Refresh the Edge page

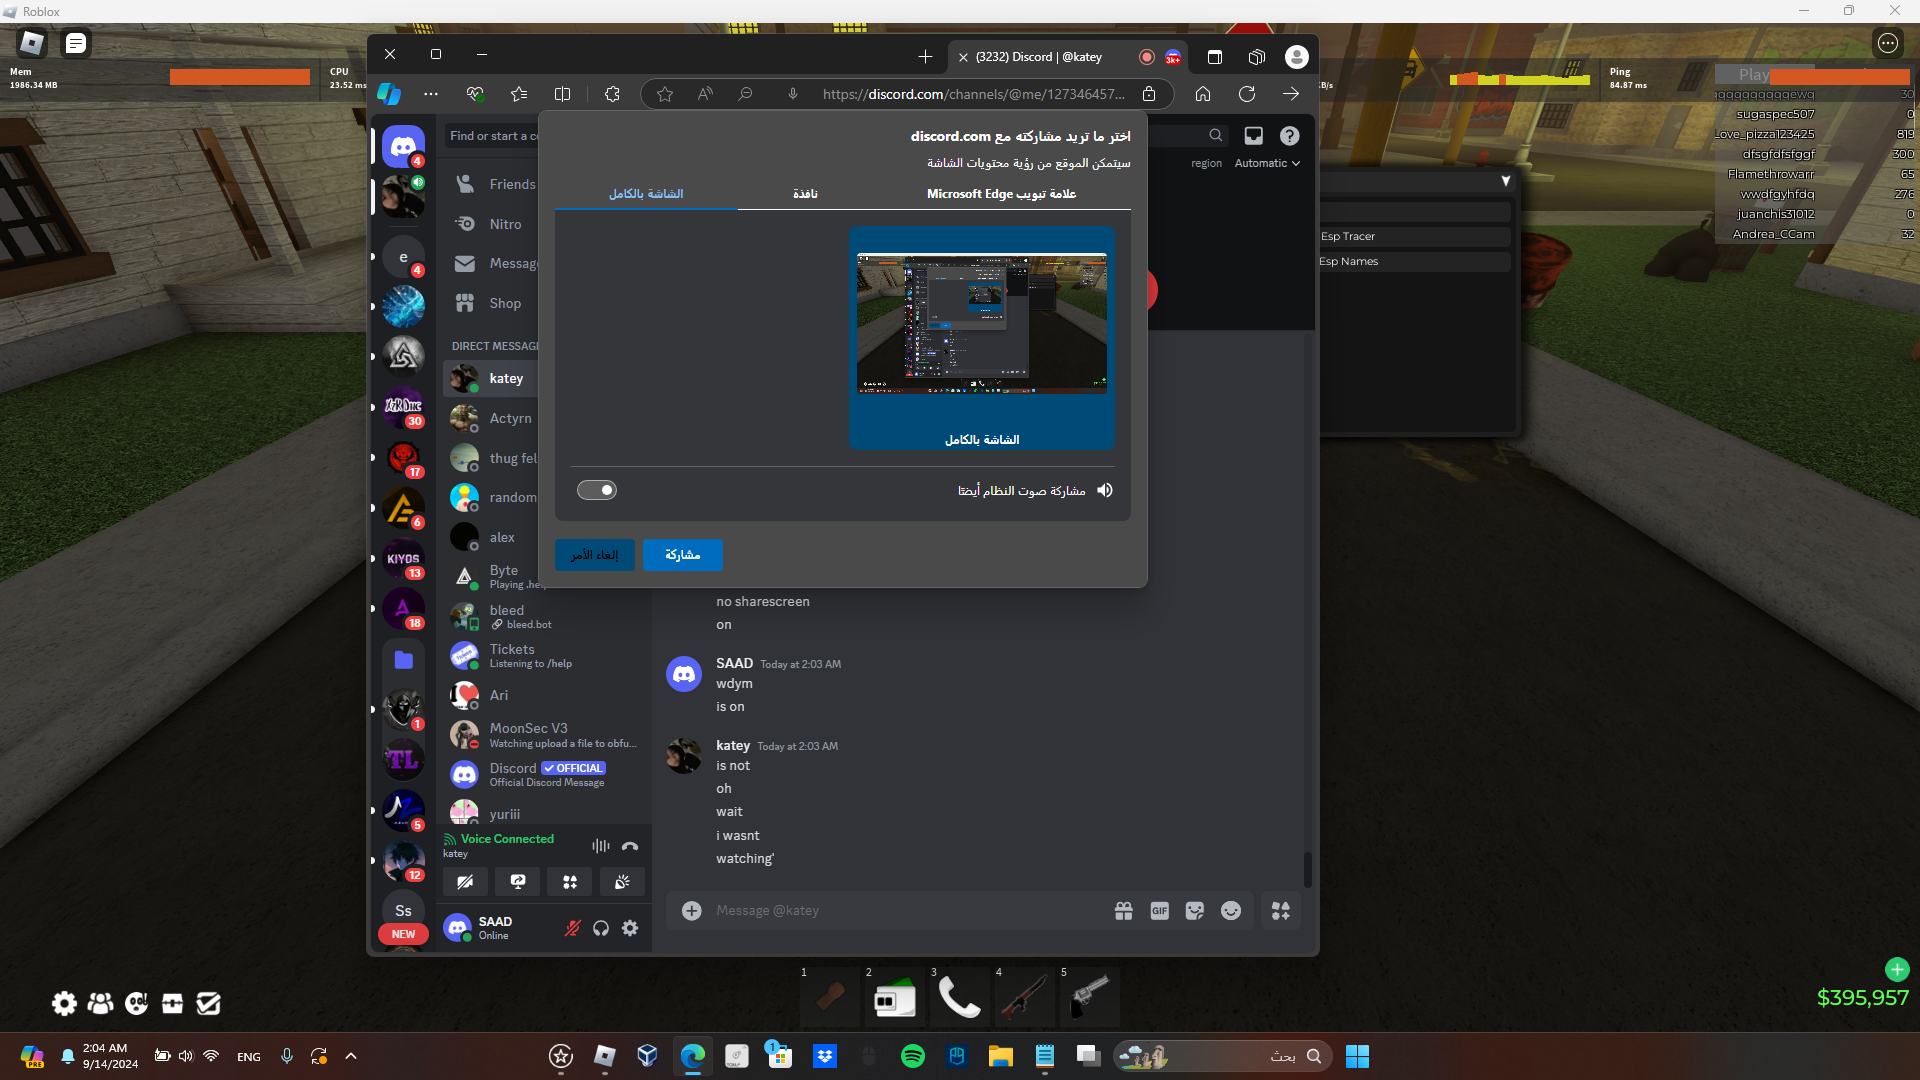[1247, 94]
